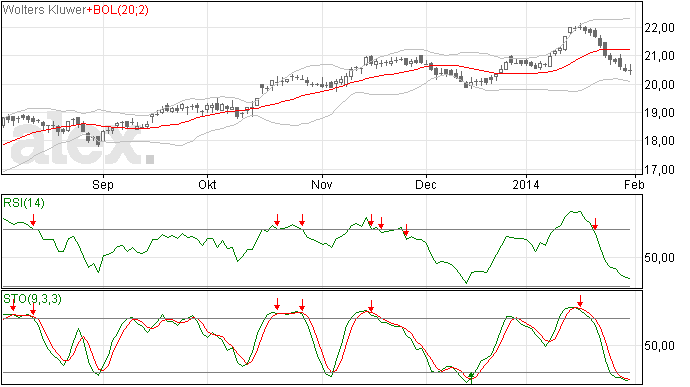Click the '50,00' value on the STO axis

pyautogui.click(x=659, y=346)
